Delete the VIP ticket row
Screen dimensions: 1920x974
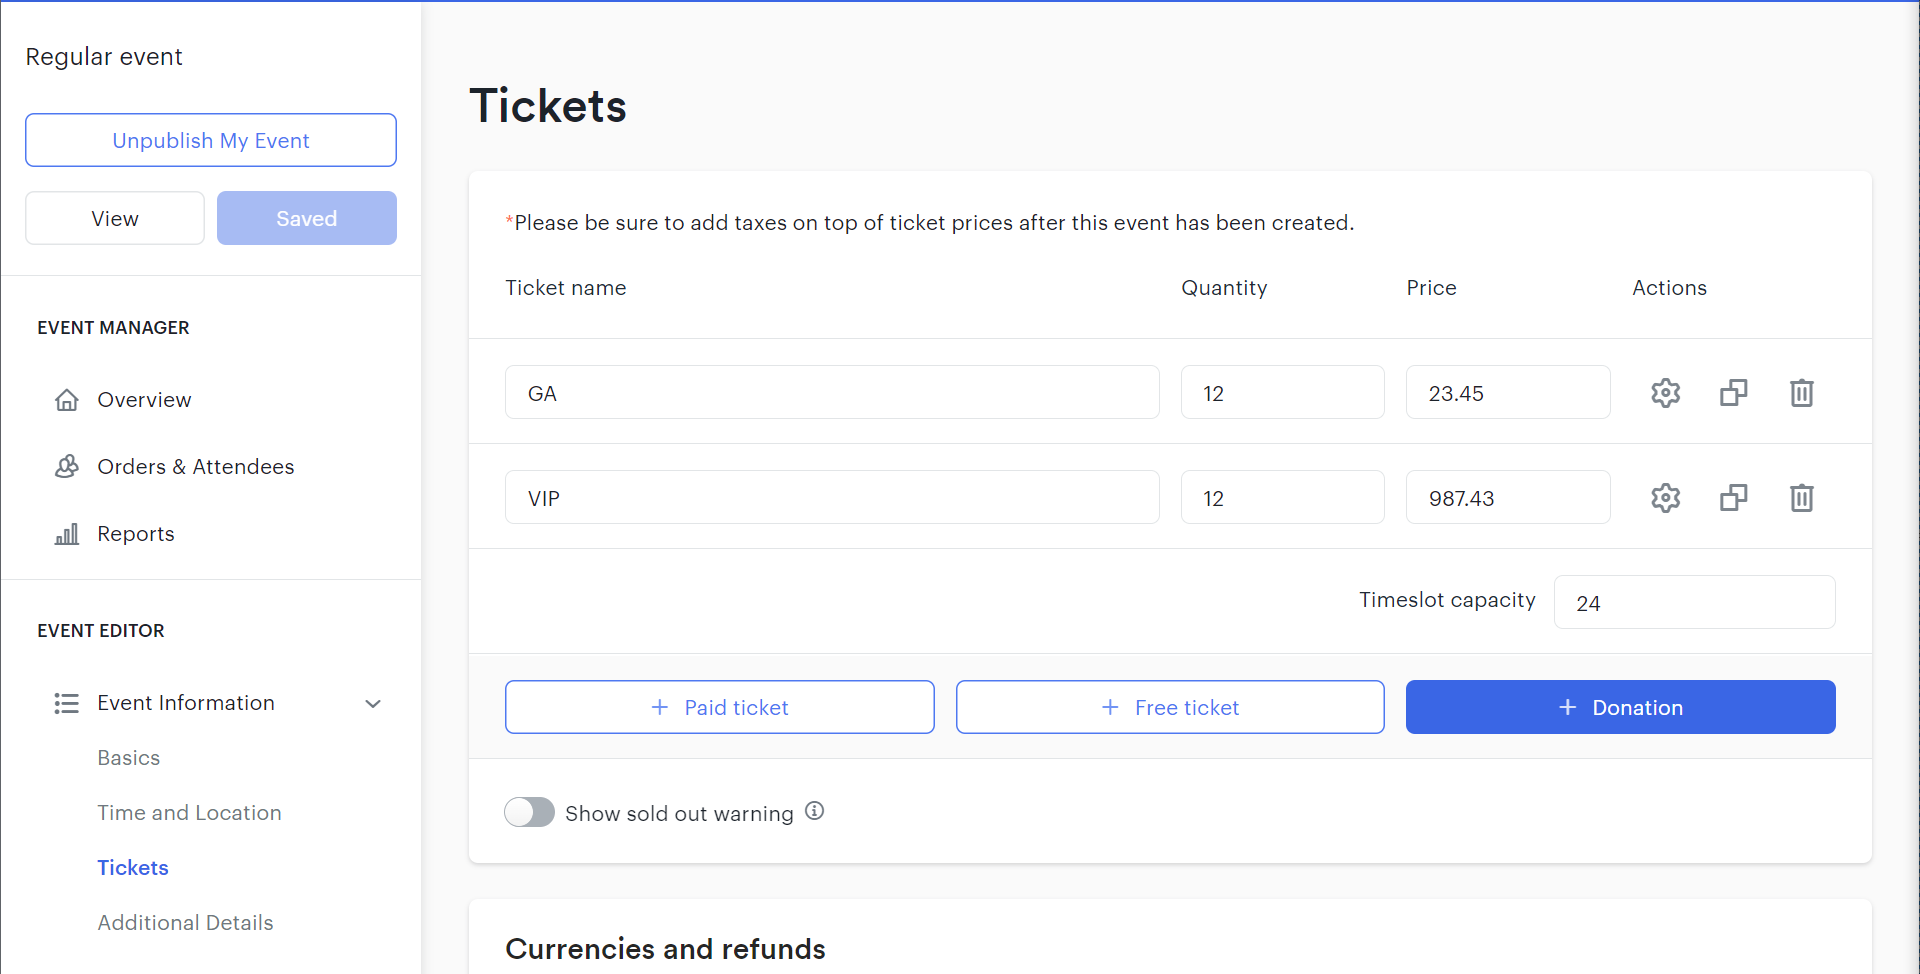pos(1801,498)
